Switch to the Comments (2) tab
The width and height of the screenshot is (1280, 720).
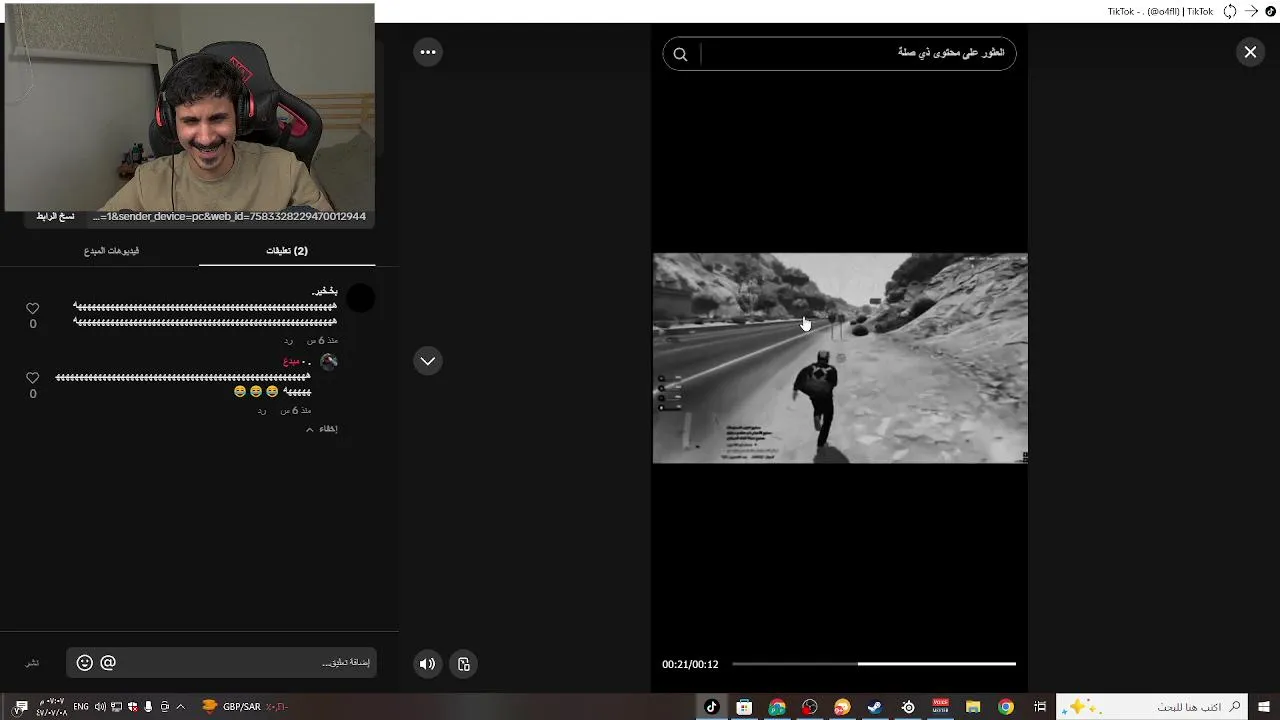pos(287,251)
